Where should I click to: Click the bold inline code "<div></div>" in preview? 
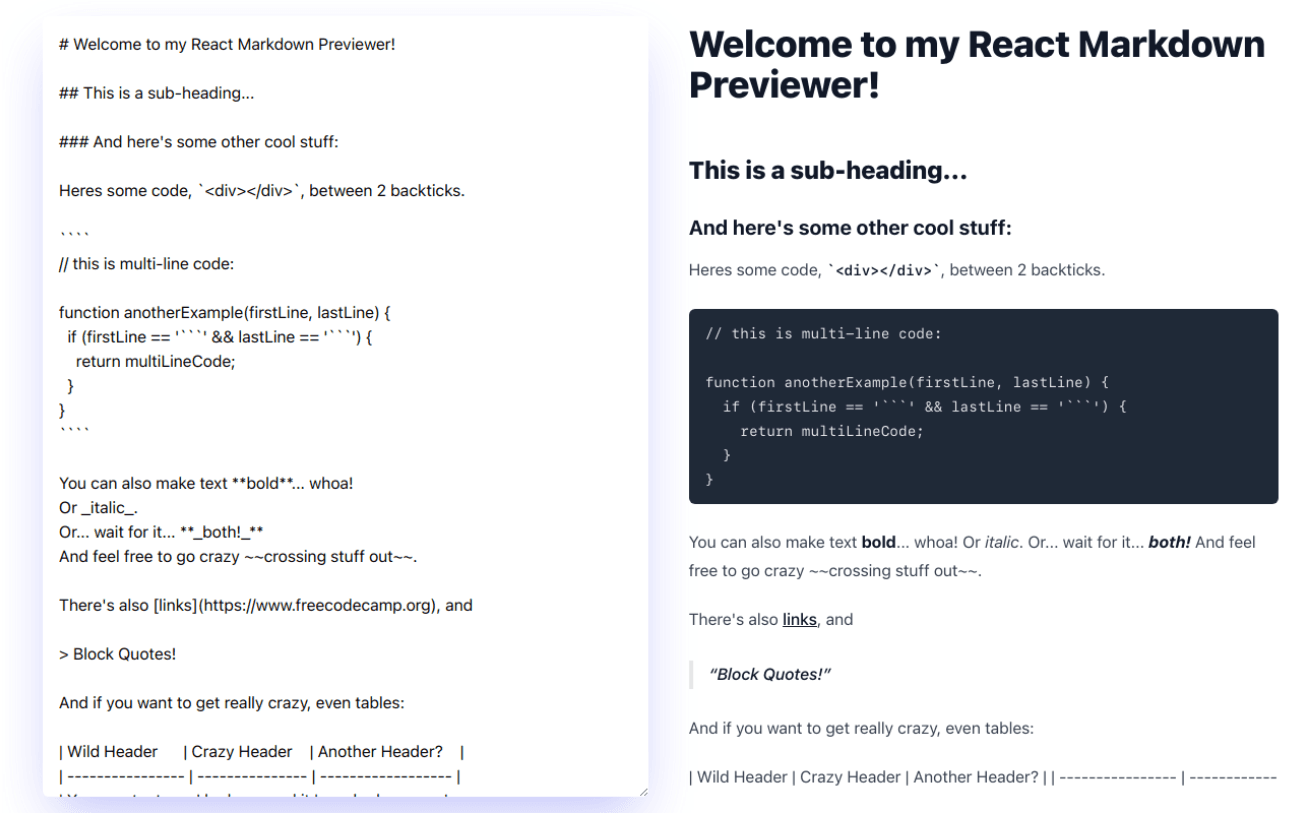point(884,270)
